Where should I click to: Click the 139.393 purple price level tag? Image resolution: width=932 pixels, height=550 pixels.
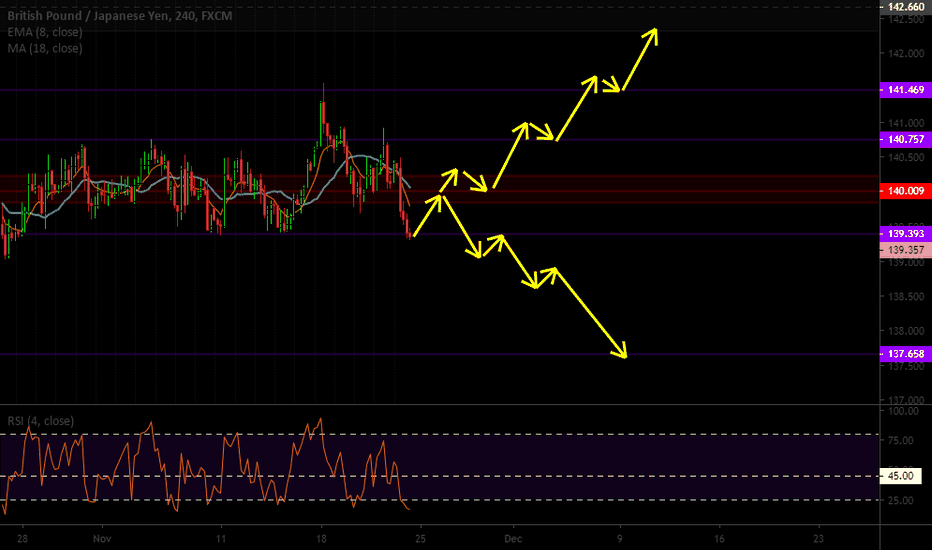click(x=905, y=233)
